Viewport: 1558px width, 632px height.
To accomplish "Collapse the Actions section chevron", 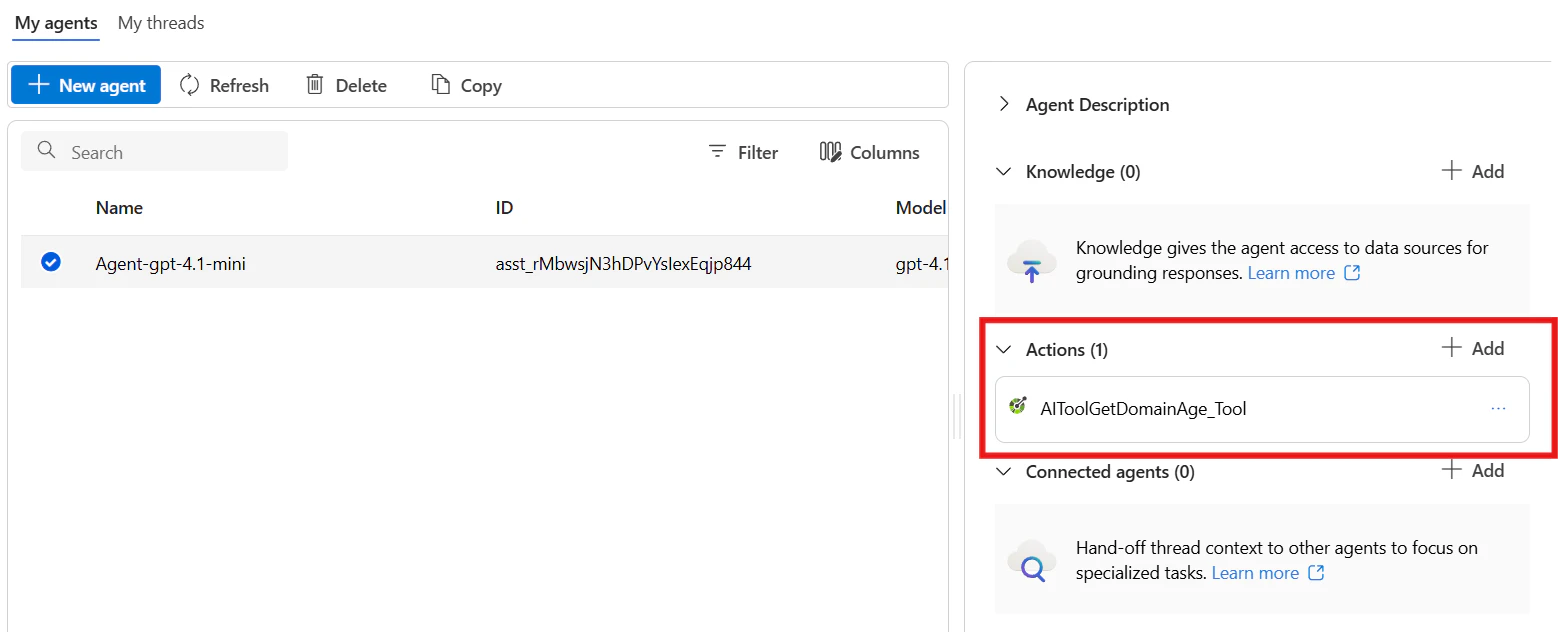I will click(1004, 349).
